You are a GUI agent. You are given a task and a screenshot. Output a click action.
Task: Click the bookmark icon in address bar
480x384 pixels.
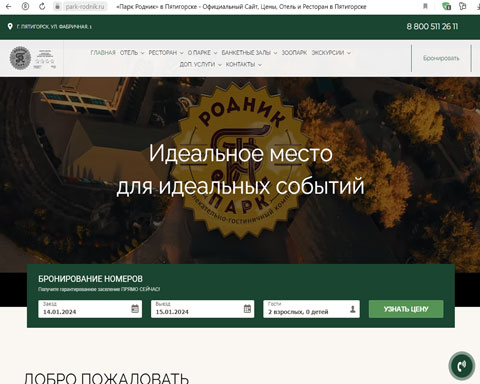tap(425, 6)
